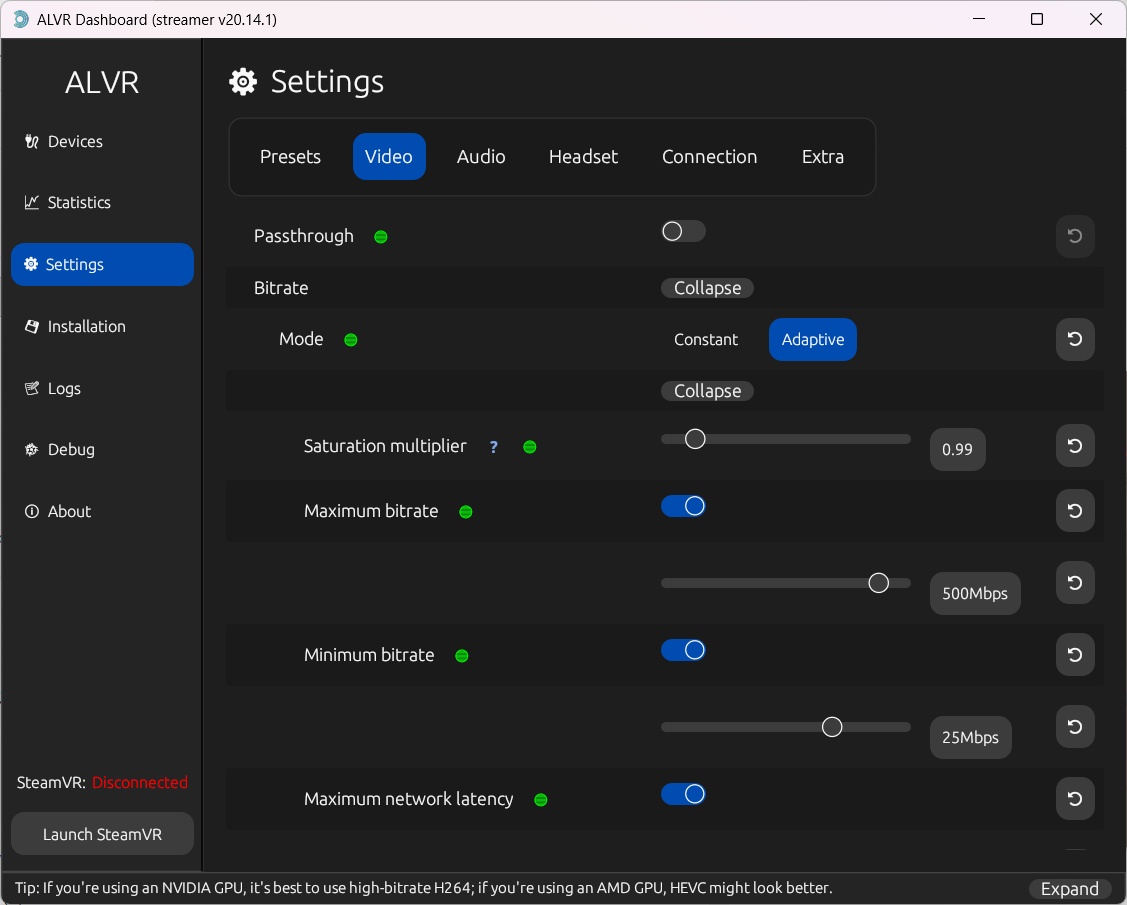Enable the Passthrough toggle

683,232
